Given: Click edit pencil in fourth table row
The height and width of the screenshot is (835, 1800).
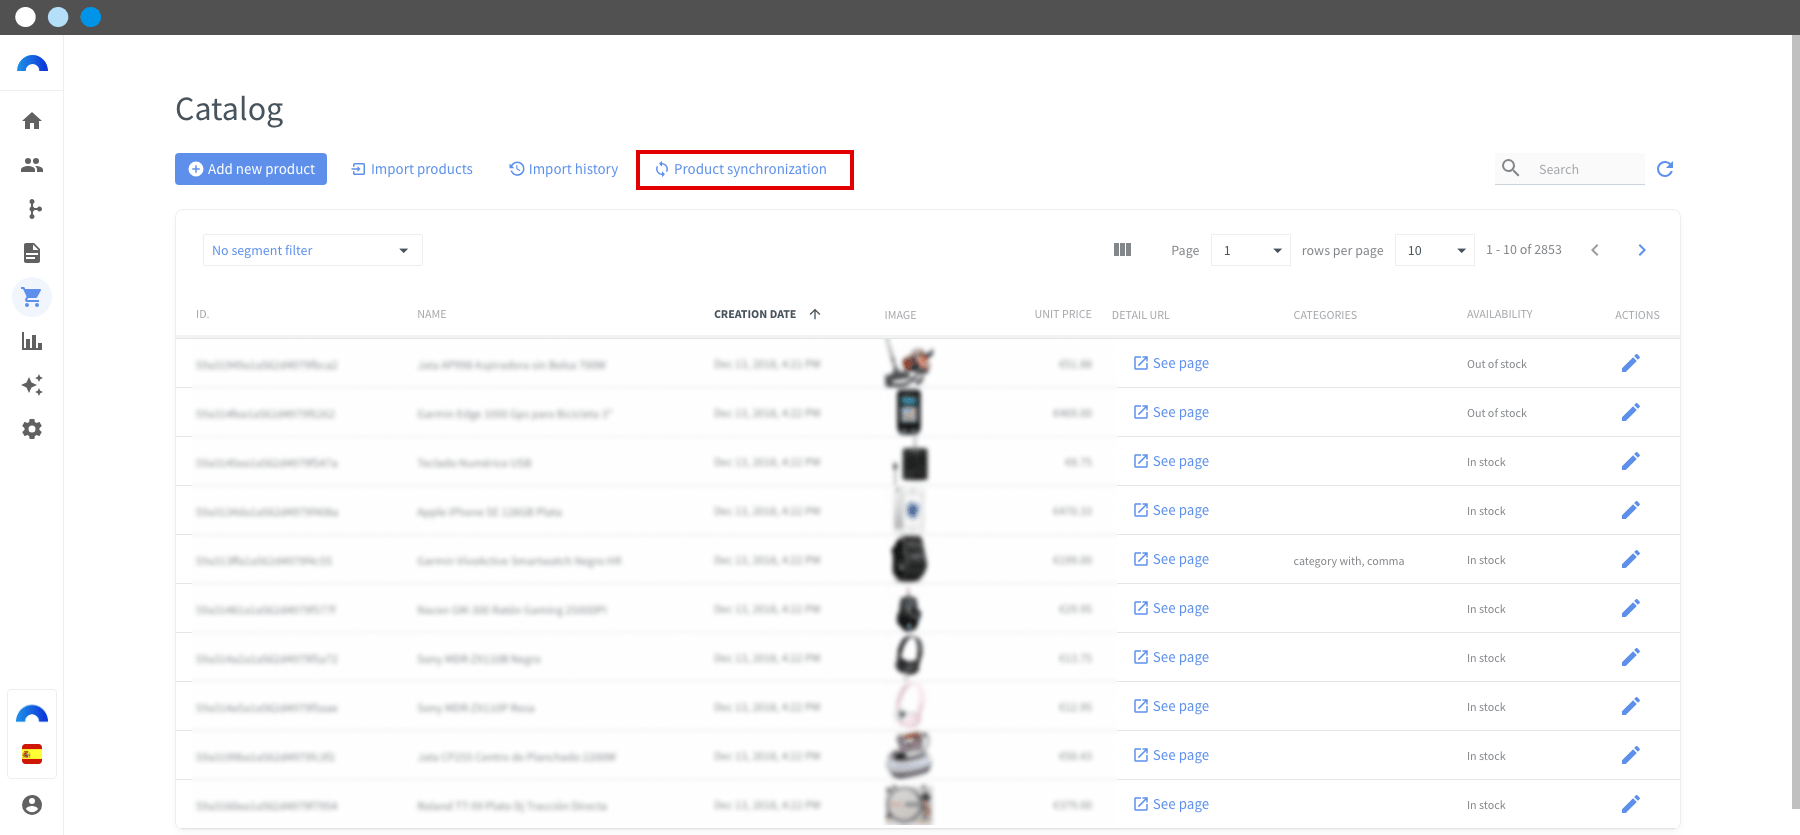Looking at the screenshot, I should click(x=1631, y=510).
